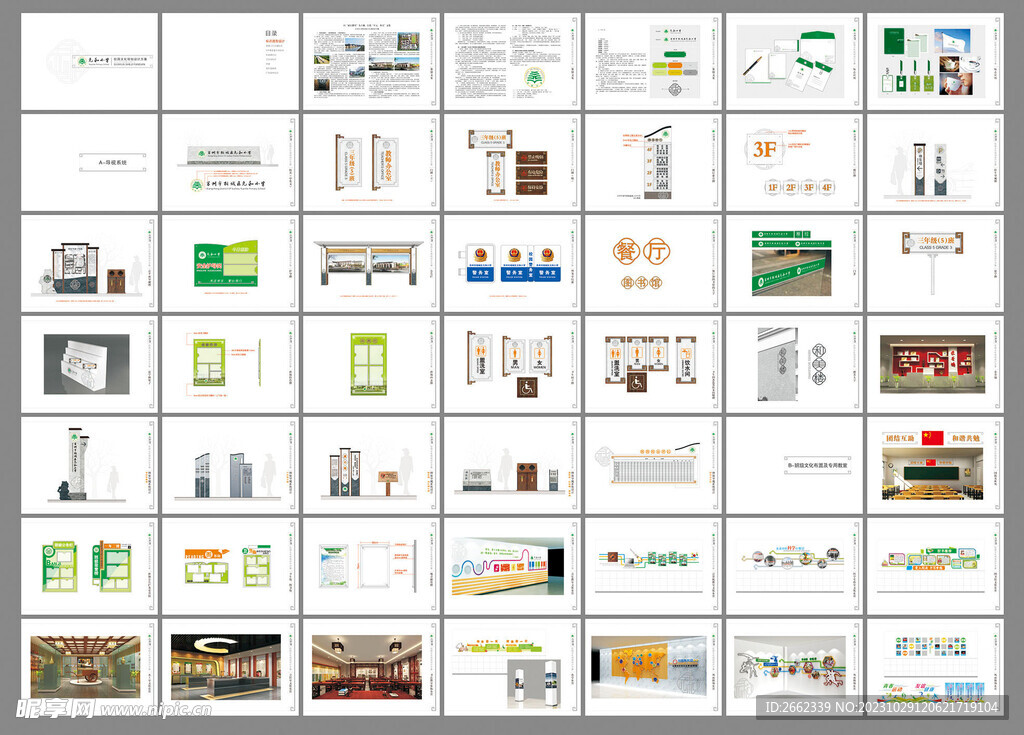1024x735 pixels.
Task: Open the cover page with school logo banner
Action: (89, 61)
